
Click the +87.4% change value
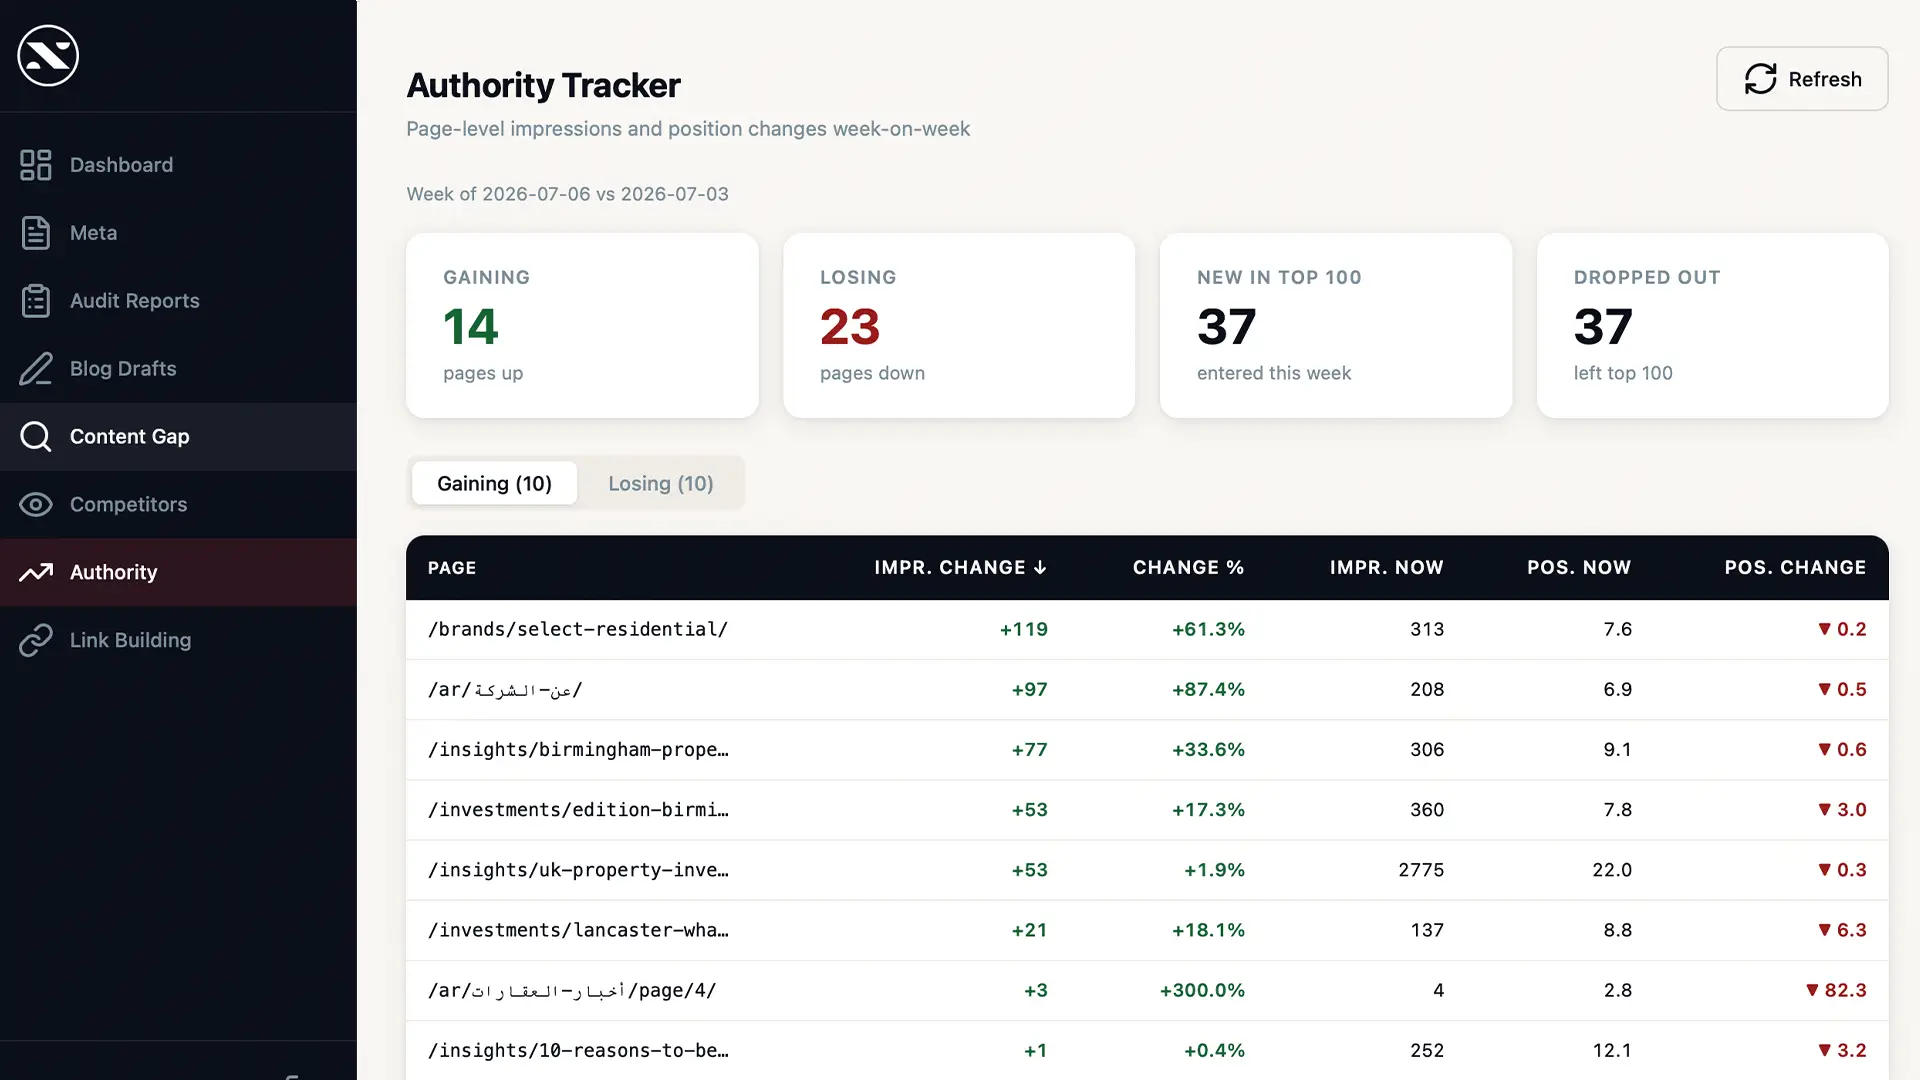coord(1208,690)
